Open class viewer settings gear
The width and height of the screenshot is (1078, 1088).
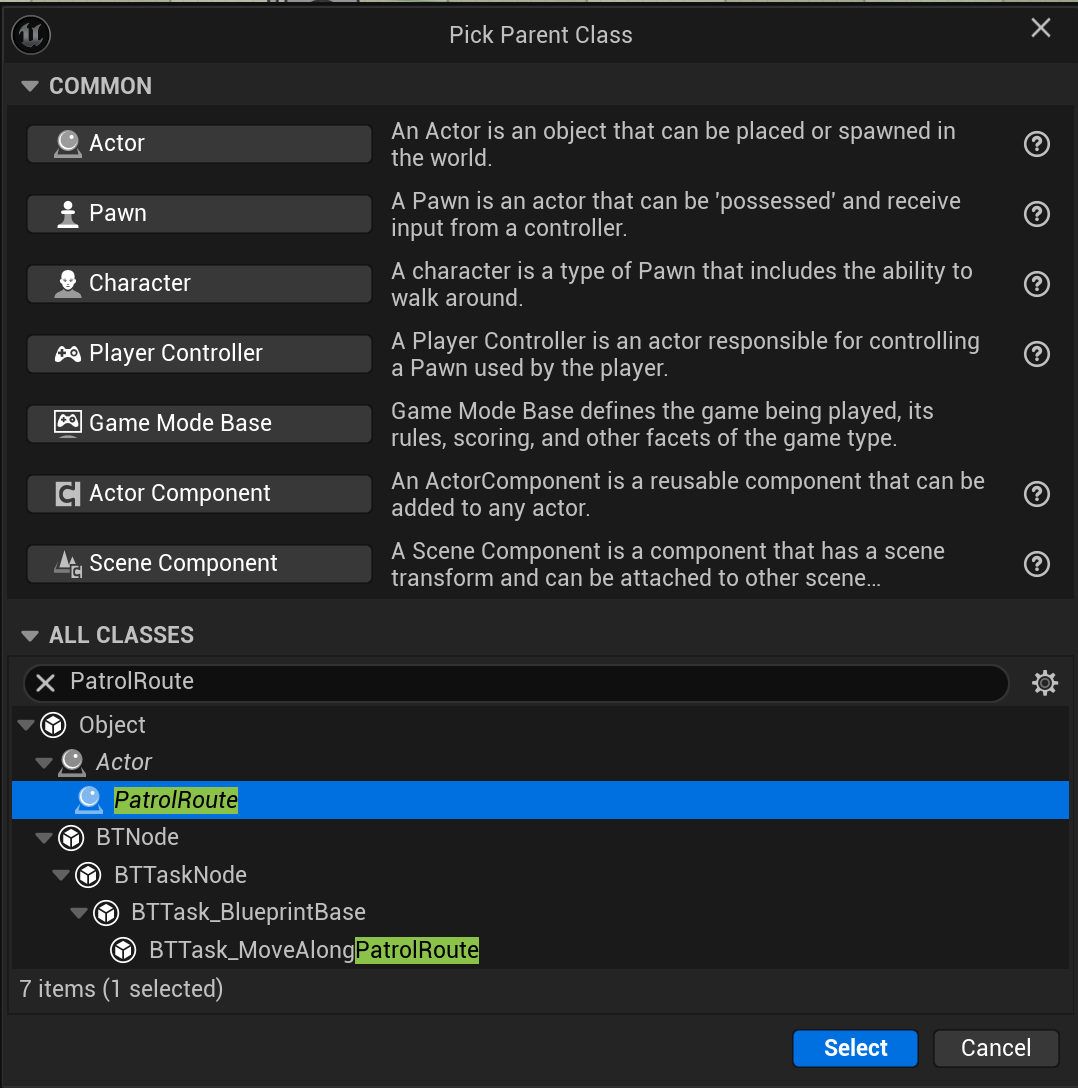point(1045,683)
